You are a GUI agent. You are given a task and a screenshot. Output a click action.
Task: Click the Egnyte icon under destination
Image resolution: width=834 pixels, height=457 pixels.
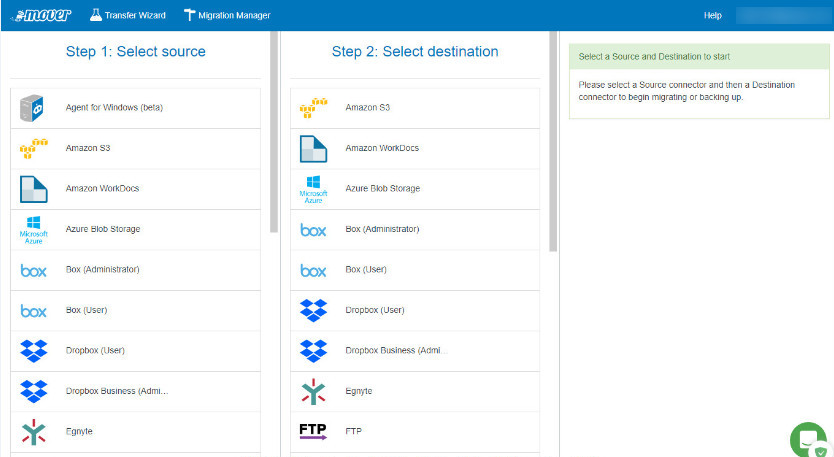click(x=313, y=392)
